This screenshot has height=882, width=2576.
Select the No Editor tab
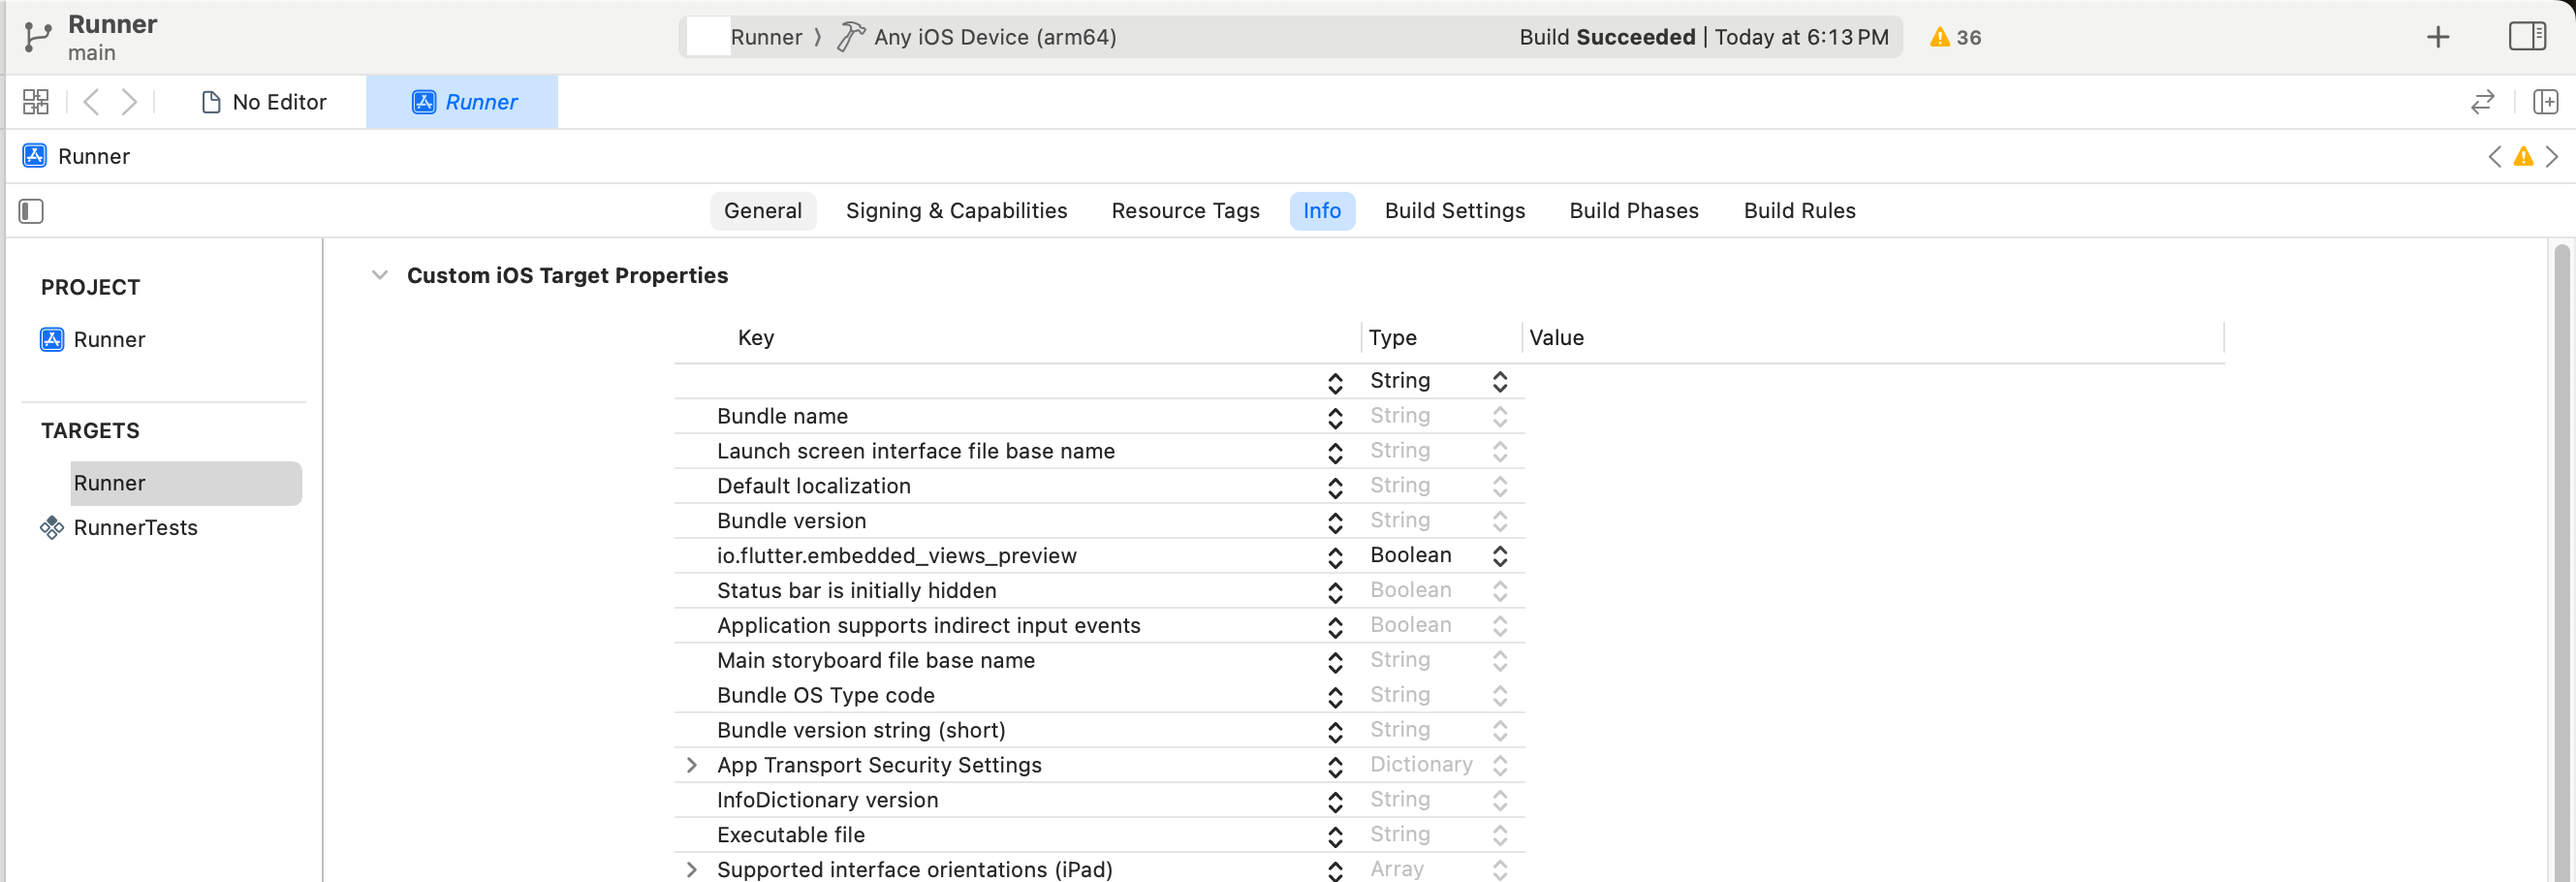(x=265, y=102)
